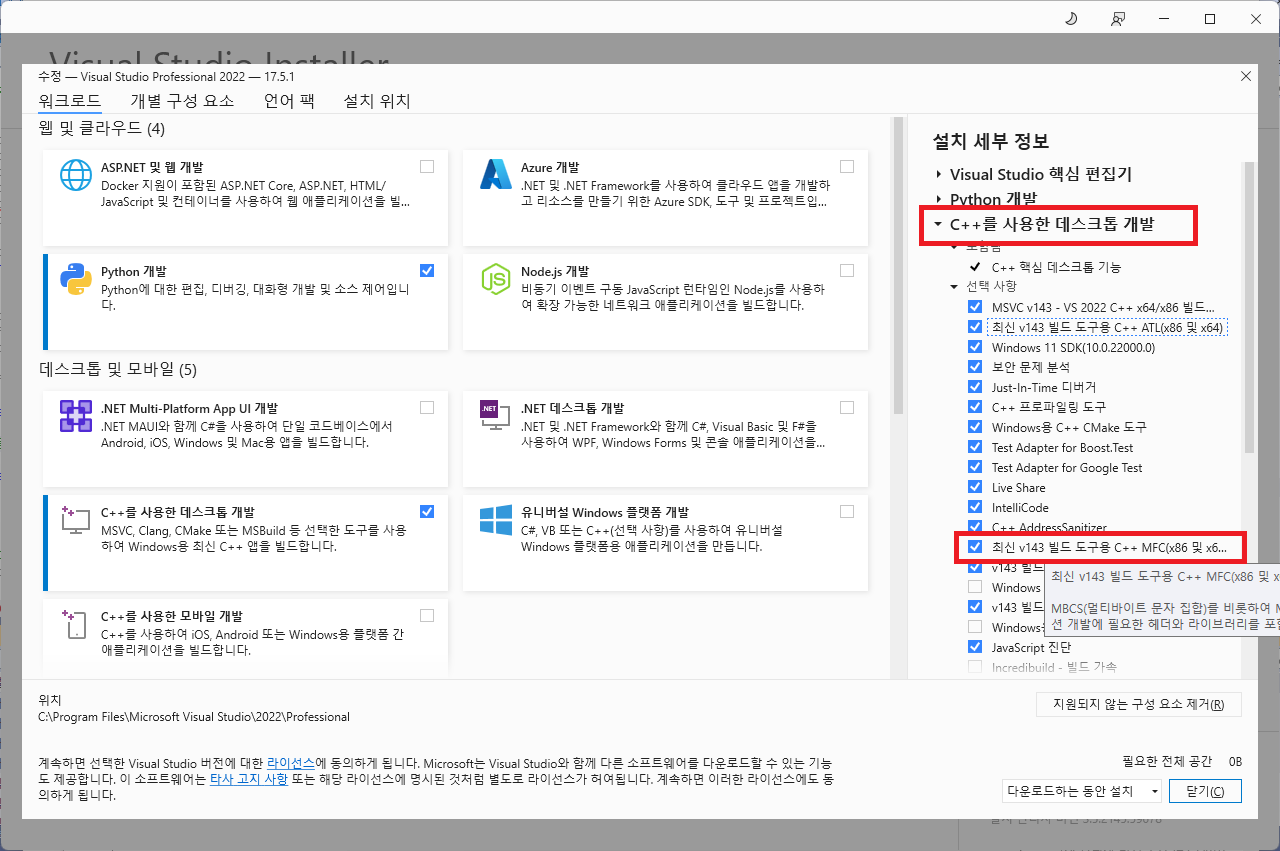Screen dimensions: 1280x851
Task: Uncheck MSVC v143 VS 2022 C++ build tools
Action: [975, 307]
